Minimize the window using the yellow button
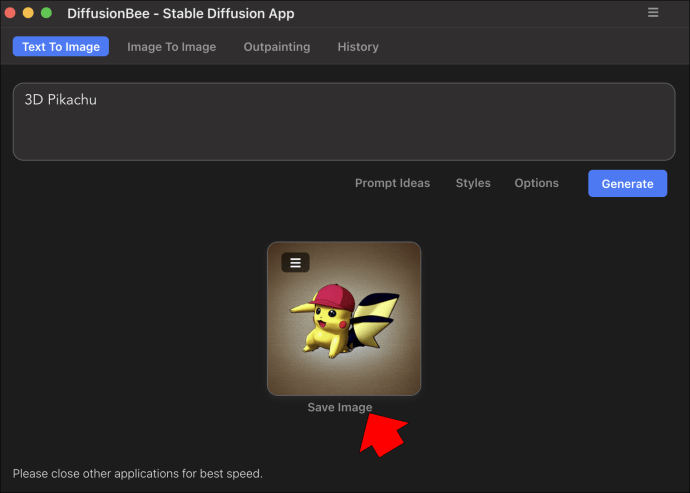Viewport: 690px width, 493px height. click(28, 13)
